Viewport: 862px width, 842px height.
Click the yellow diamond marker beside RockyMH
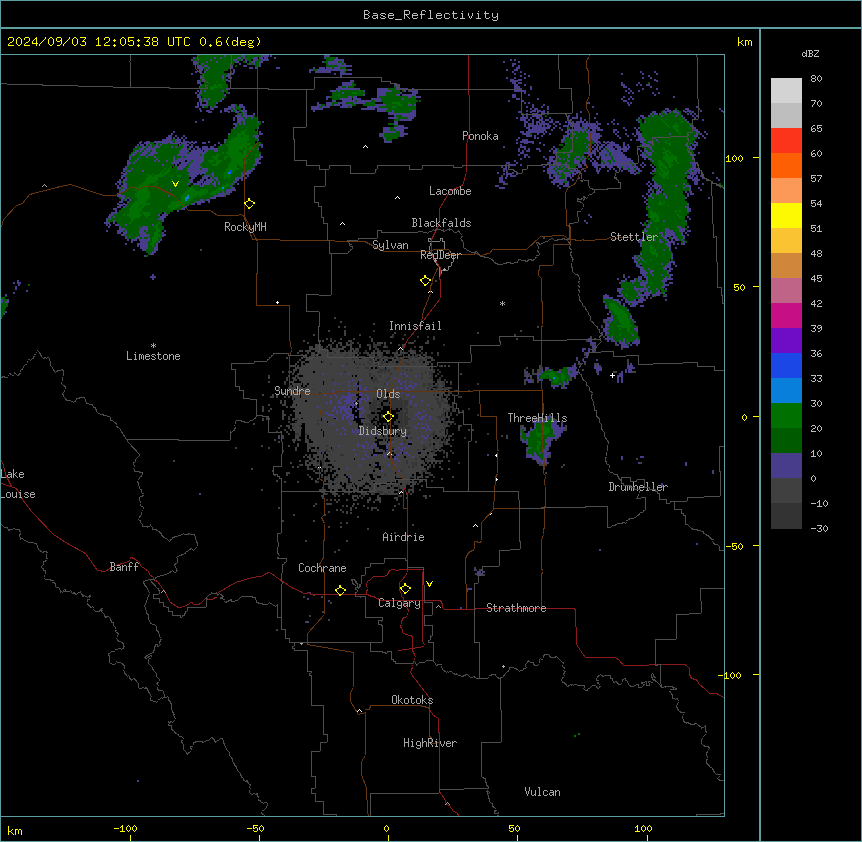[250, 204]
